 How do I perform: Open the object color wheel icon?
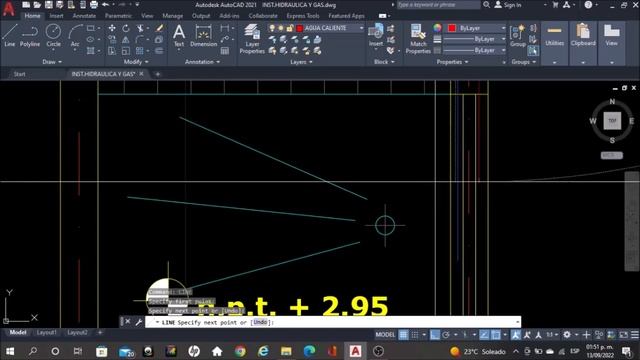pyautogui.click(x=437, y=28)
